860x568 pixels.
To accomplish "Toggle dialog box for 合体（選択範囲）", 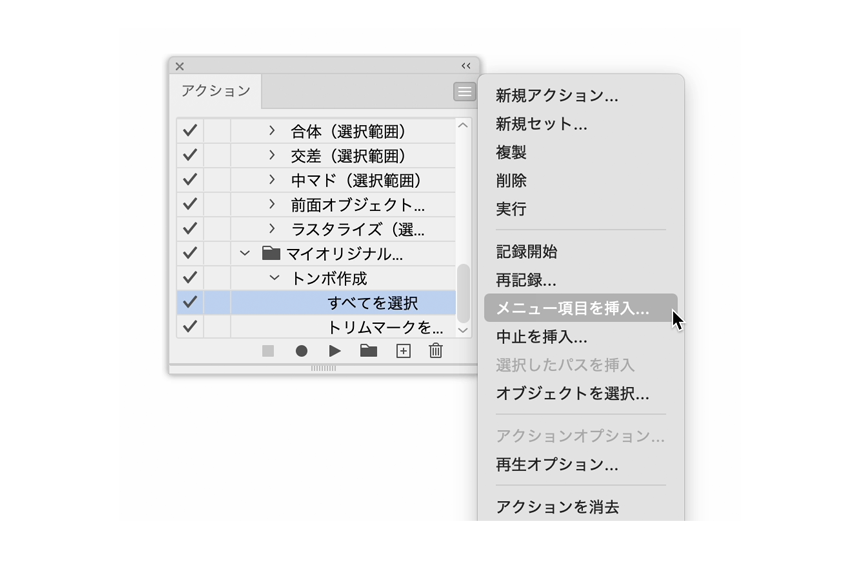I will tap(217, 130).
